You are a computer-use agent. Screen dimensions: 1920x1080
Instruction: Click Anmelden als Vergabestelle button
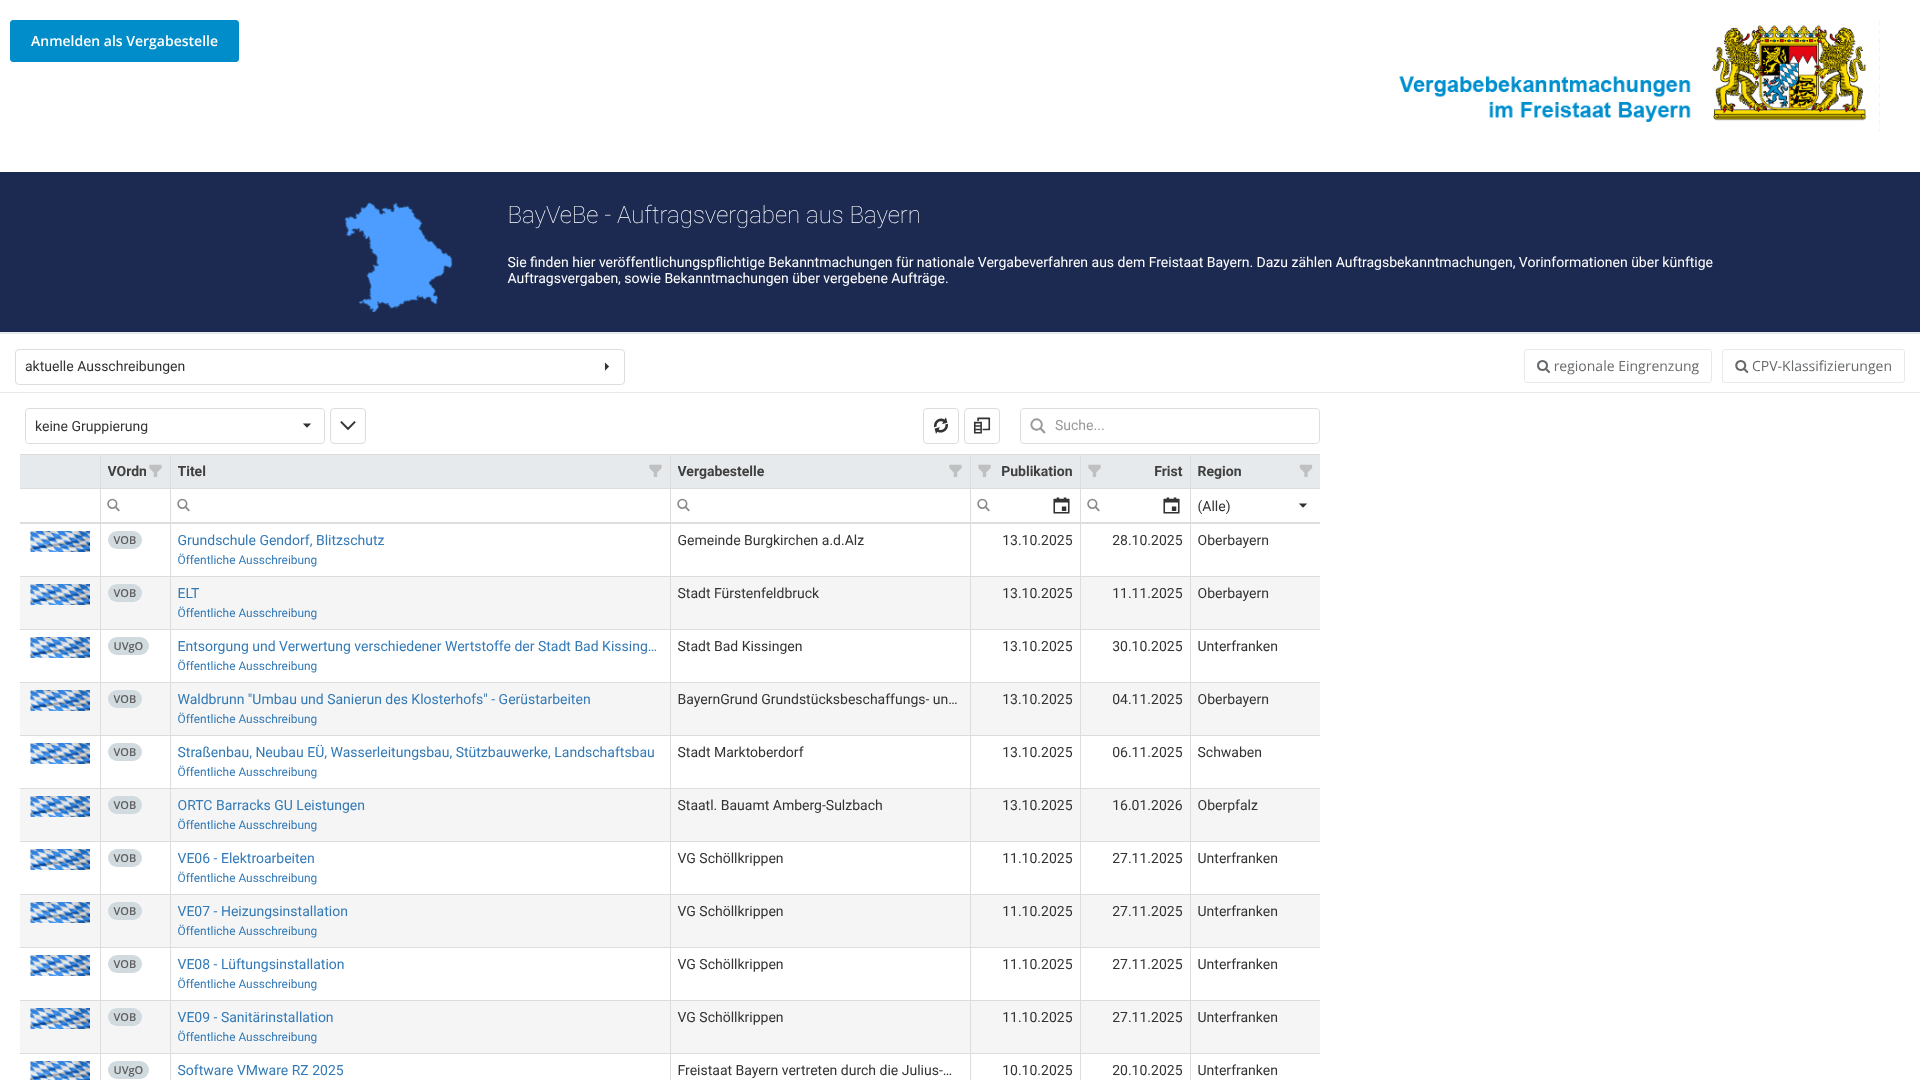(124, 41)
